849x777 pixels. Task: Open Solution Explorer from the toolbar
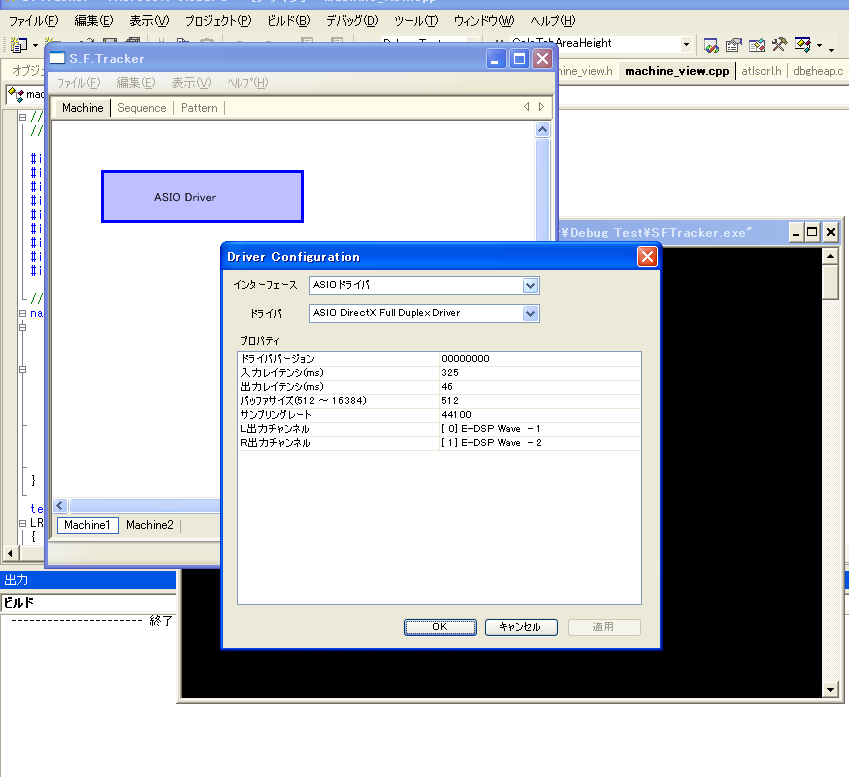pos(711,45)
